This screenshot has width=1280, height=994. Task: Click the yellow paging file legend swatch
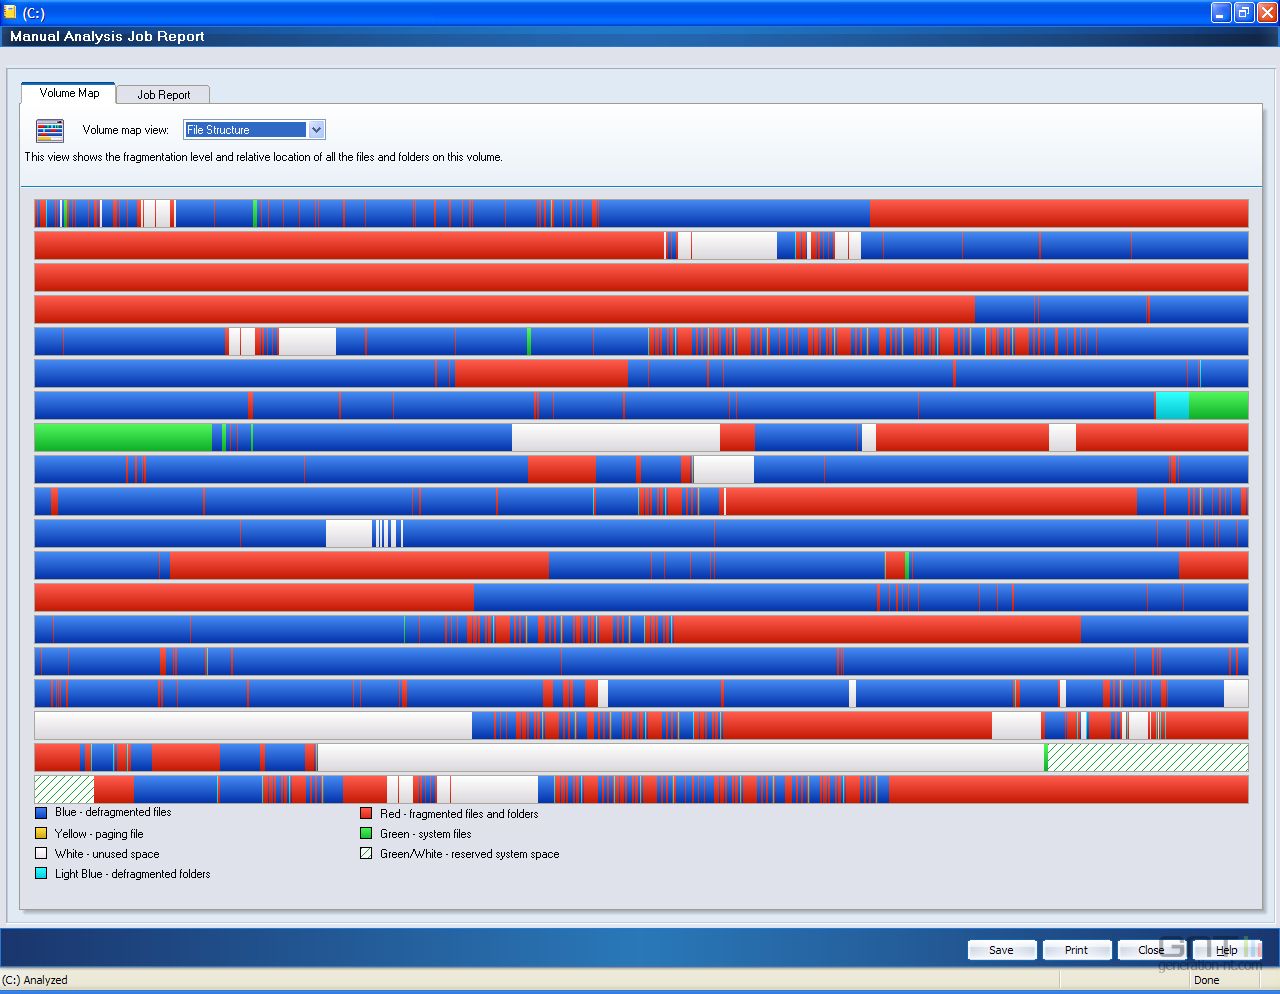tap(41, 833)
